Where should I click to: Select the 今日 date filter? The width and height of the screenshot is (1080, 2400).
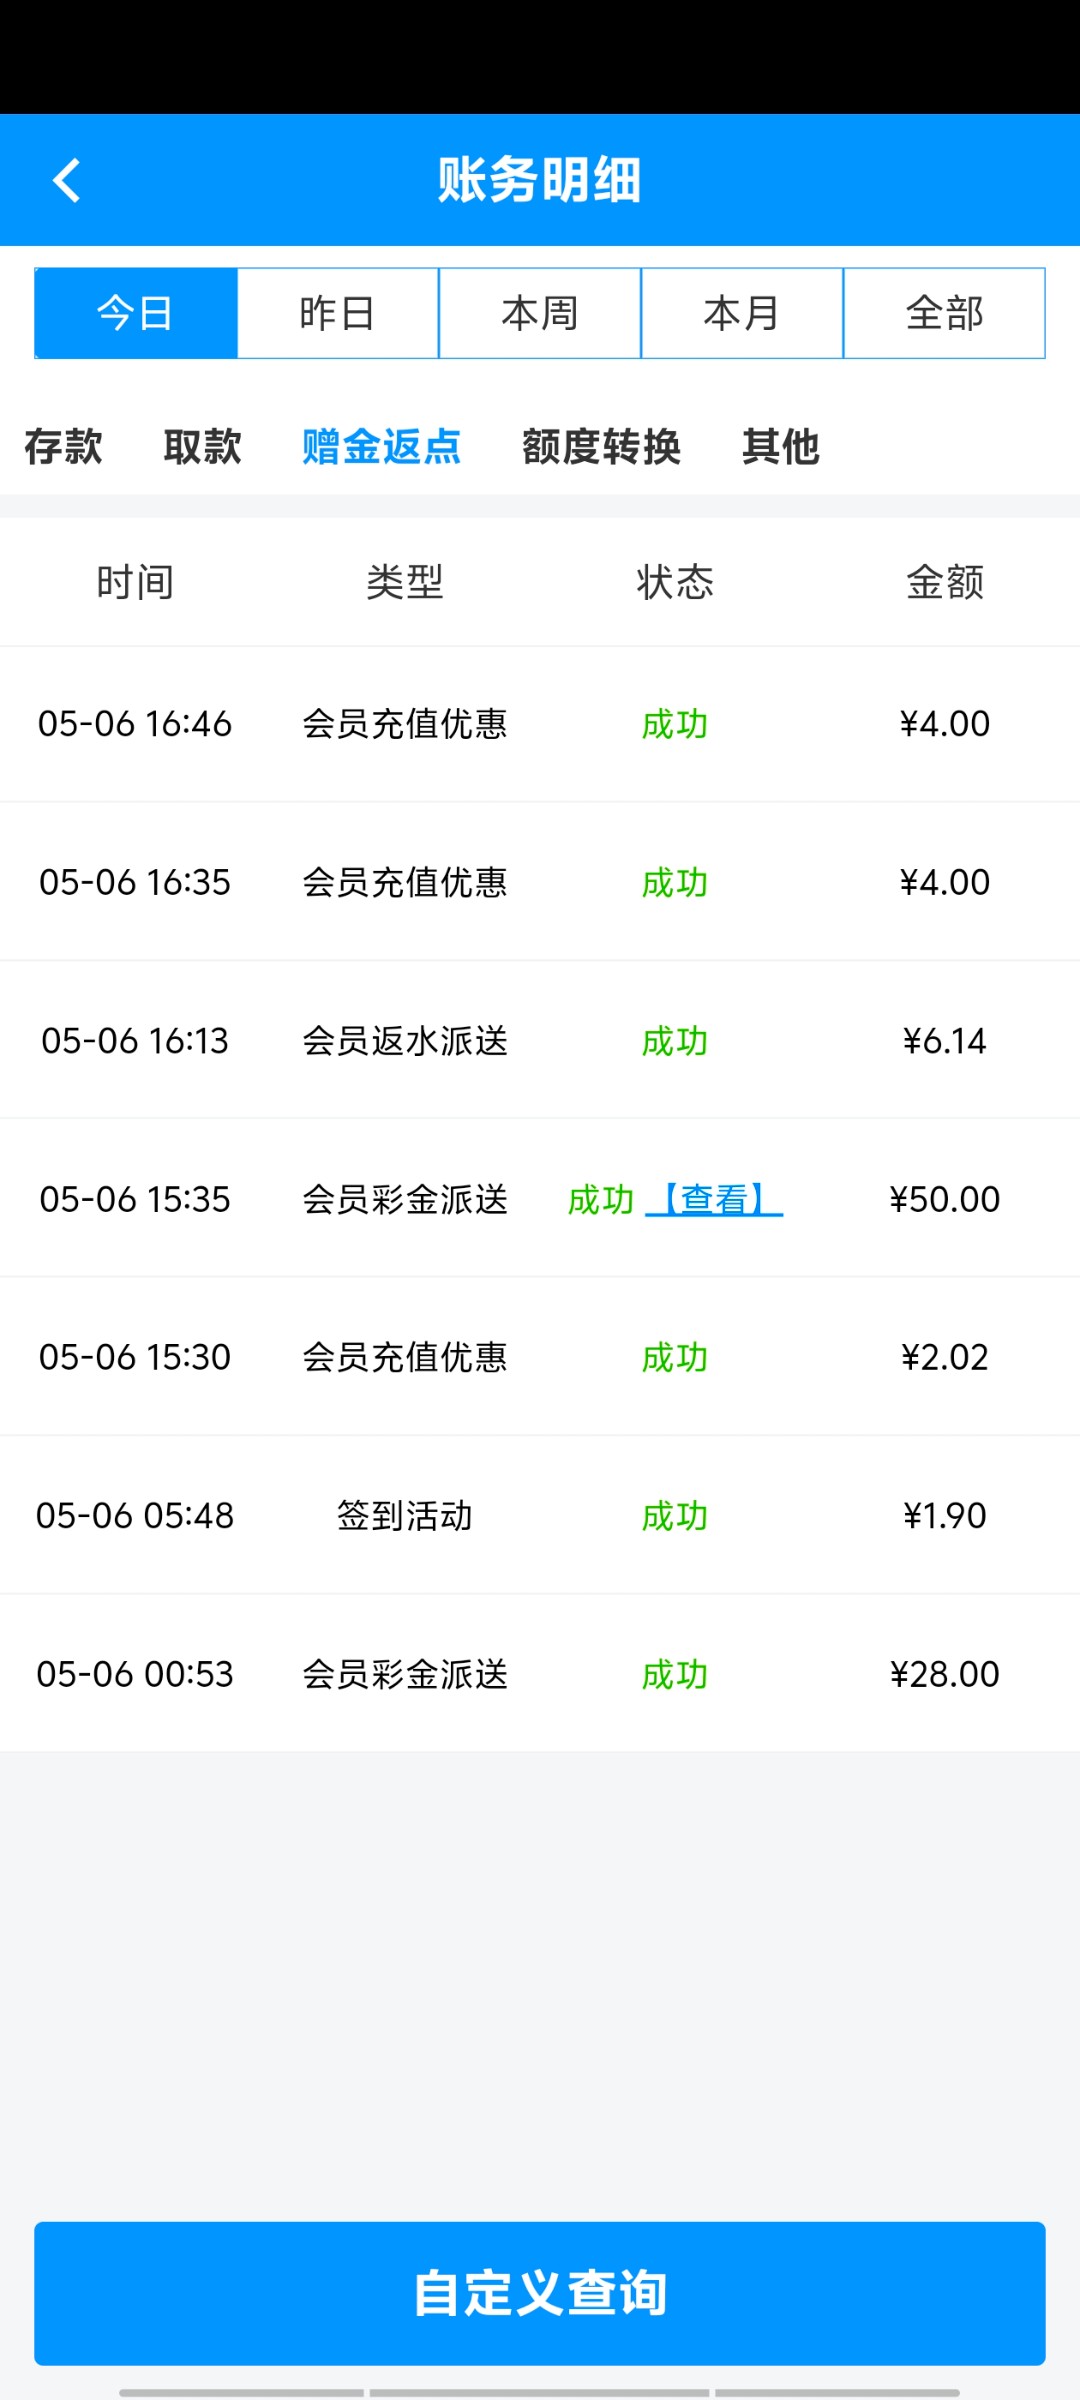pos(136,313)
